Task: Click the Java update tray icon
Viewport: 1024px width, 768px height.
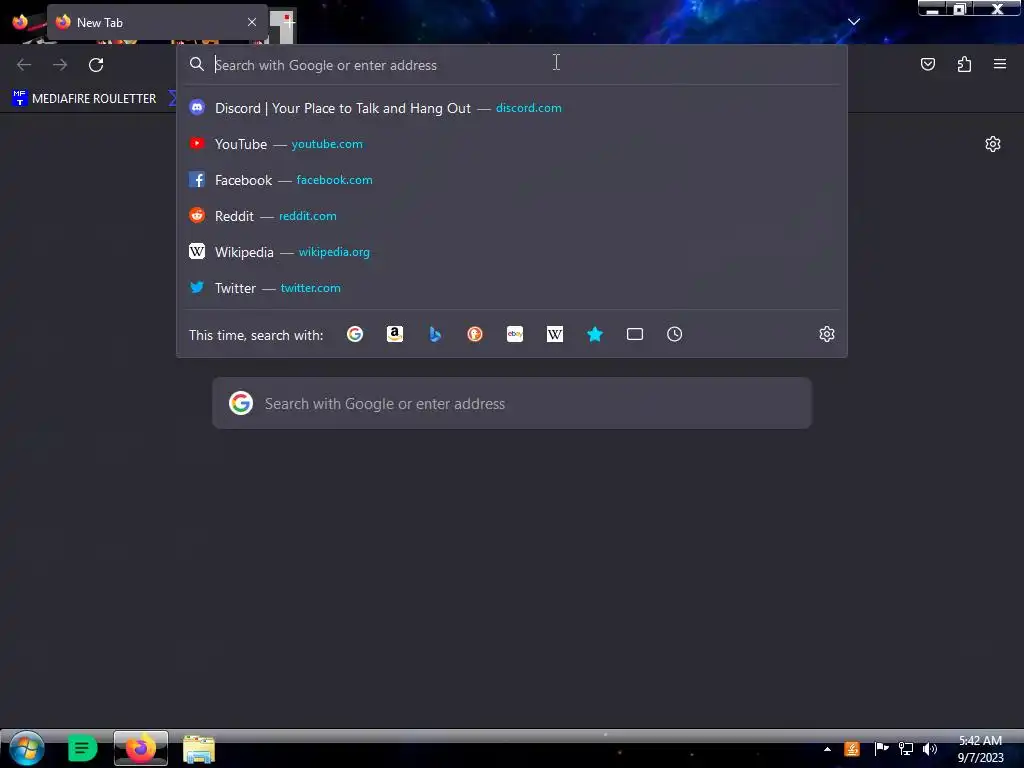Action: pos(852,749)
